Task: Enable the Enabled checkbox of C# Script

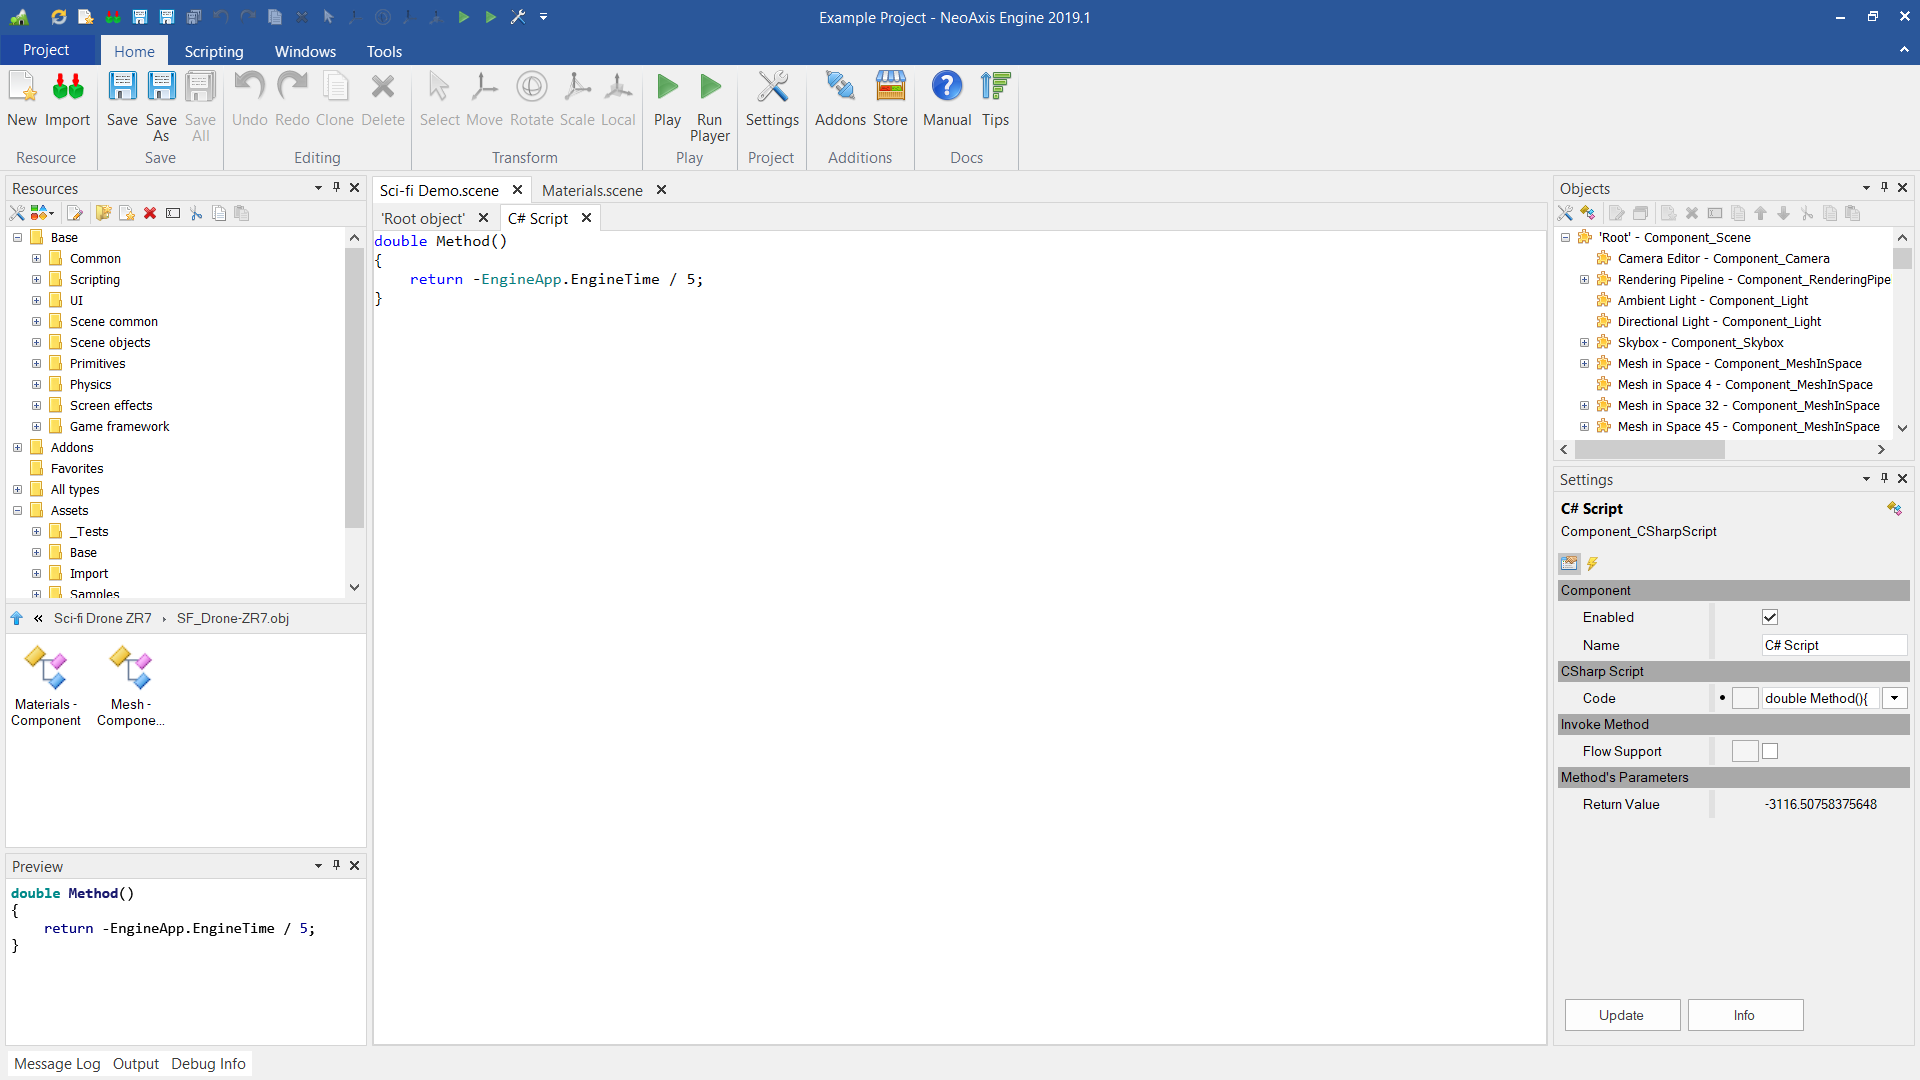Action: [1769, 617]
